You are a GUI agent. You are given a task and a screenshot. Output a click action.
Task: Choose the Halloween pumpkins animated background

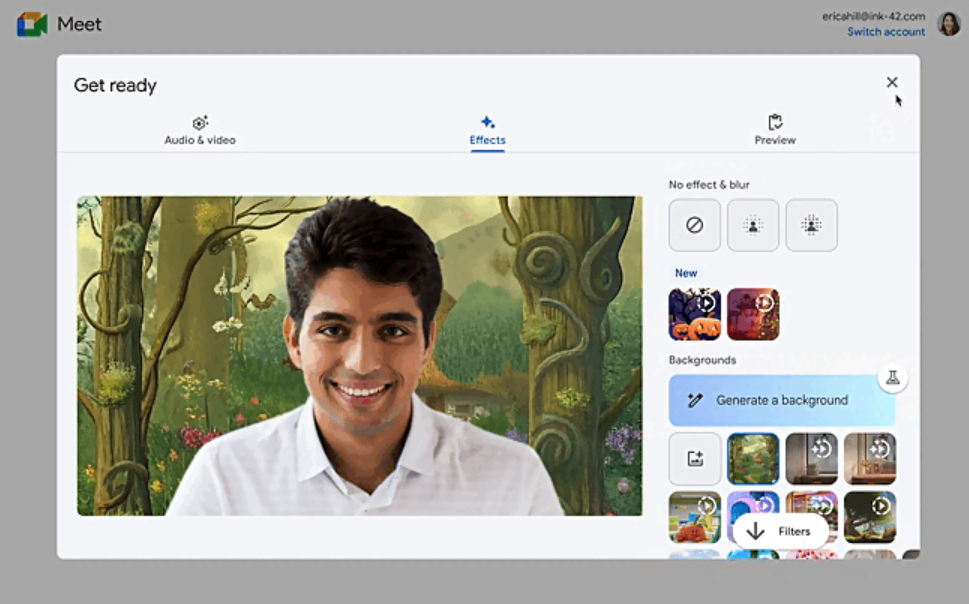695,314
